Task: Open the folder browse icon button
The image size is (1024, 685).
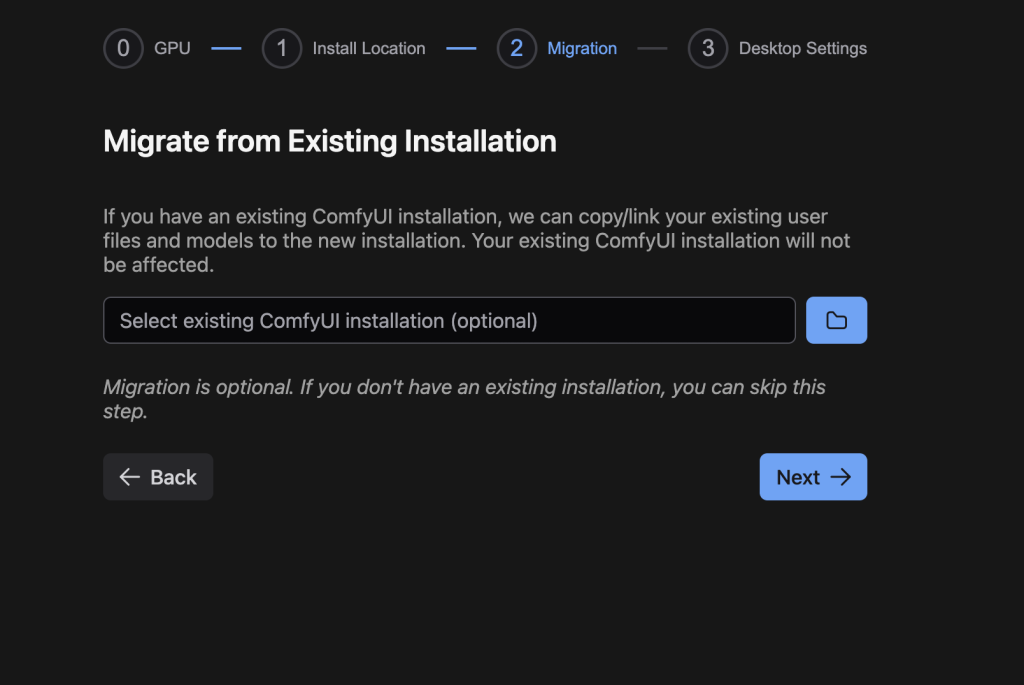Action: (x=836, y=320)
